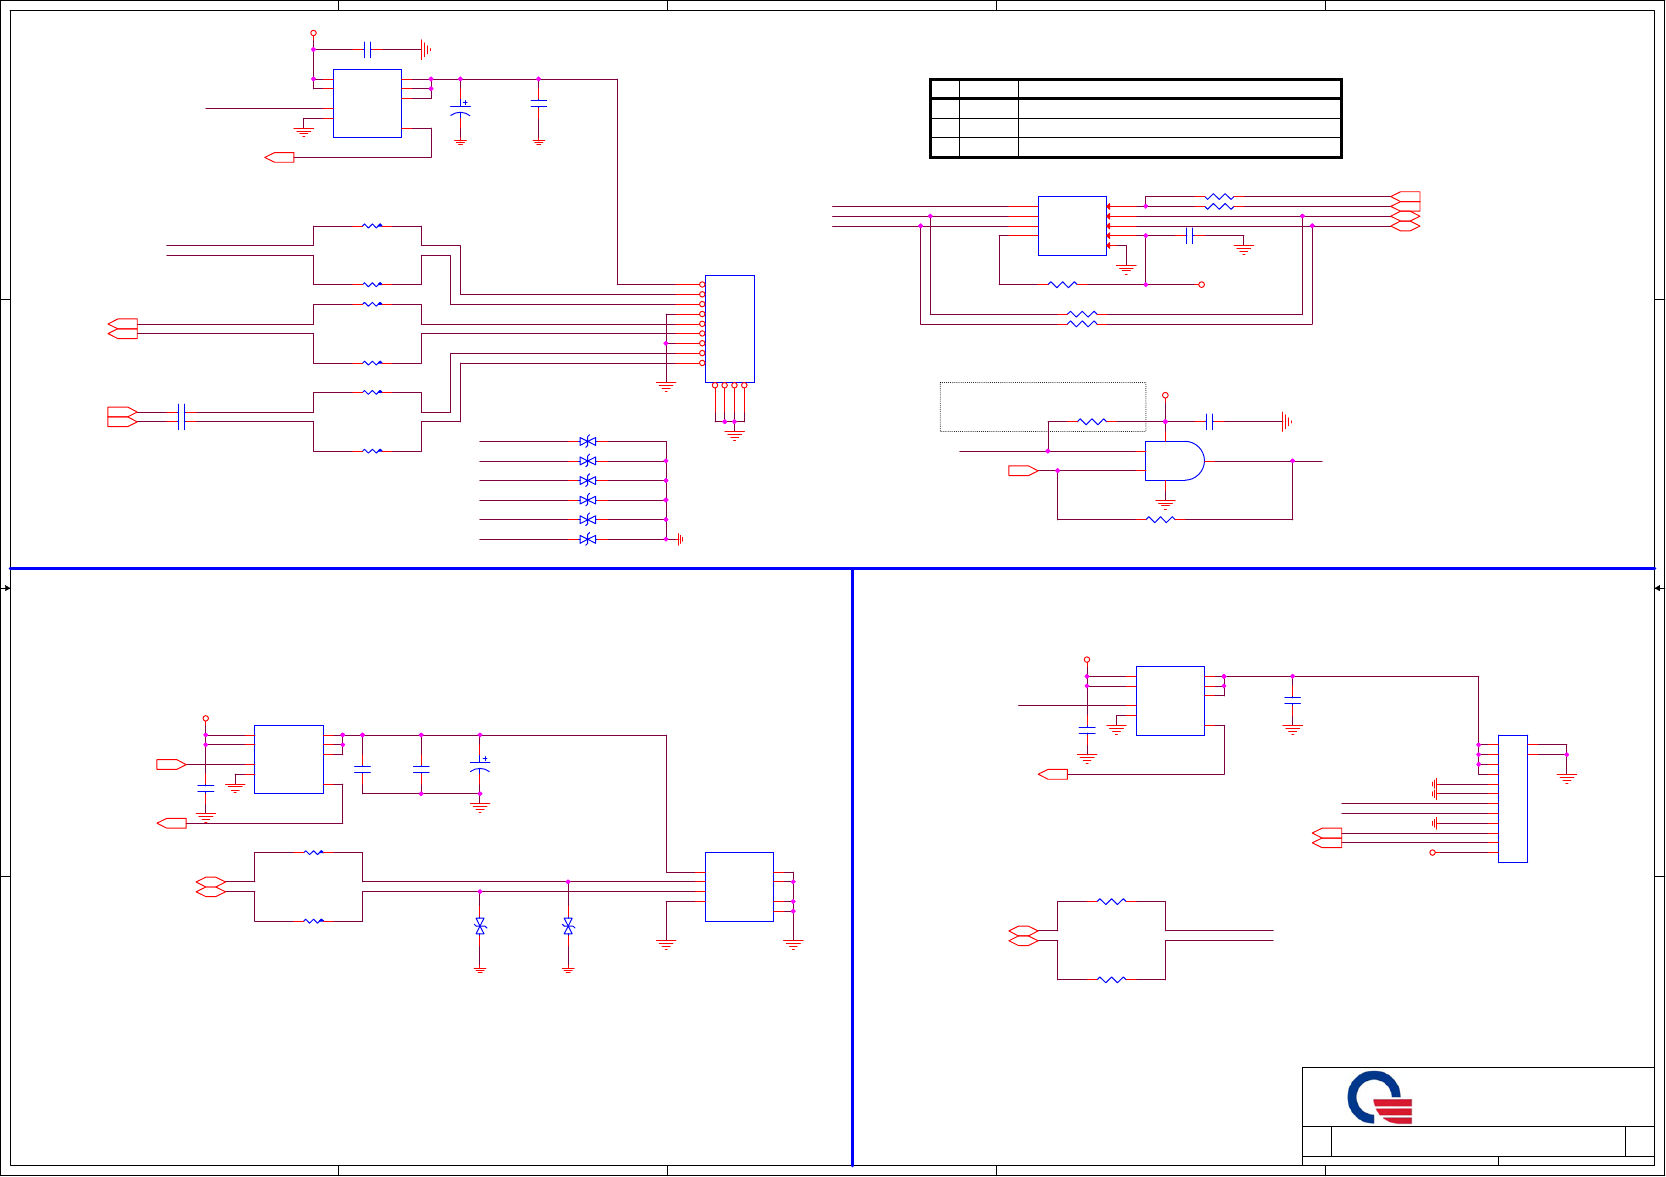Select the blue IC rectangle in top-right circuit
This screenshot has width=1666, height=1177.
[1072, 226]
